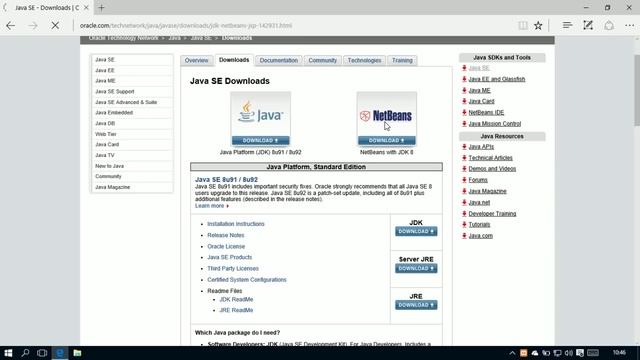Download NetBeans with JDK 8
Screen dimensions: 640x360
[x=387, y=140]
